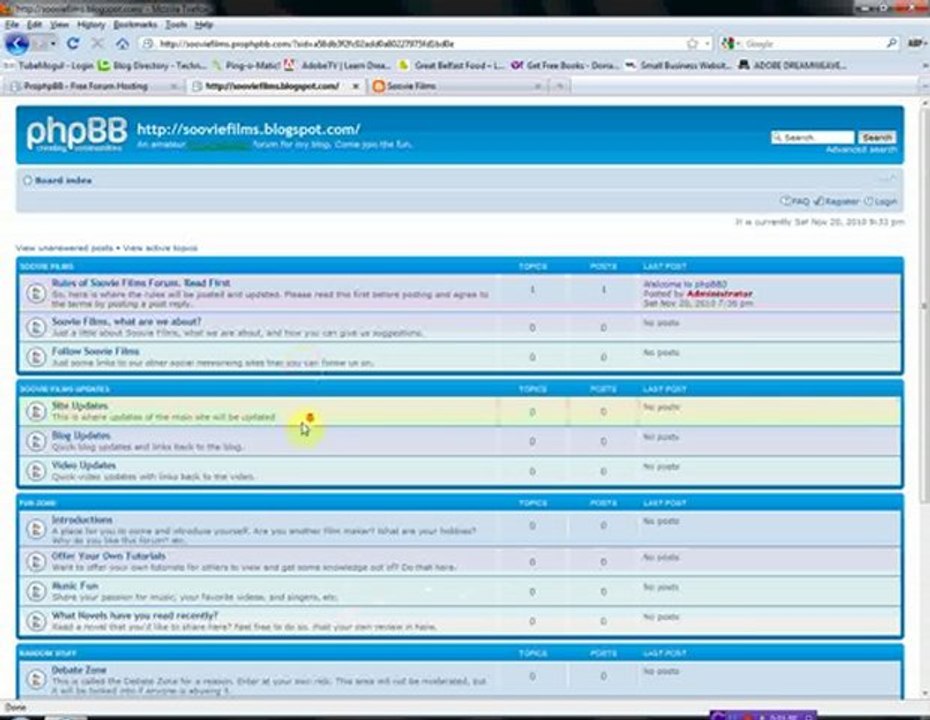Image resolution: width=930 pixels, height=720 pixels.
Task: Click the forum icon beside Blog Updates
Action: point(36,441)
